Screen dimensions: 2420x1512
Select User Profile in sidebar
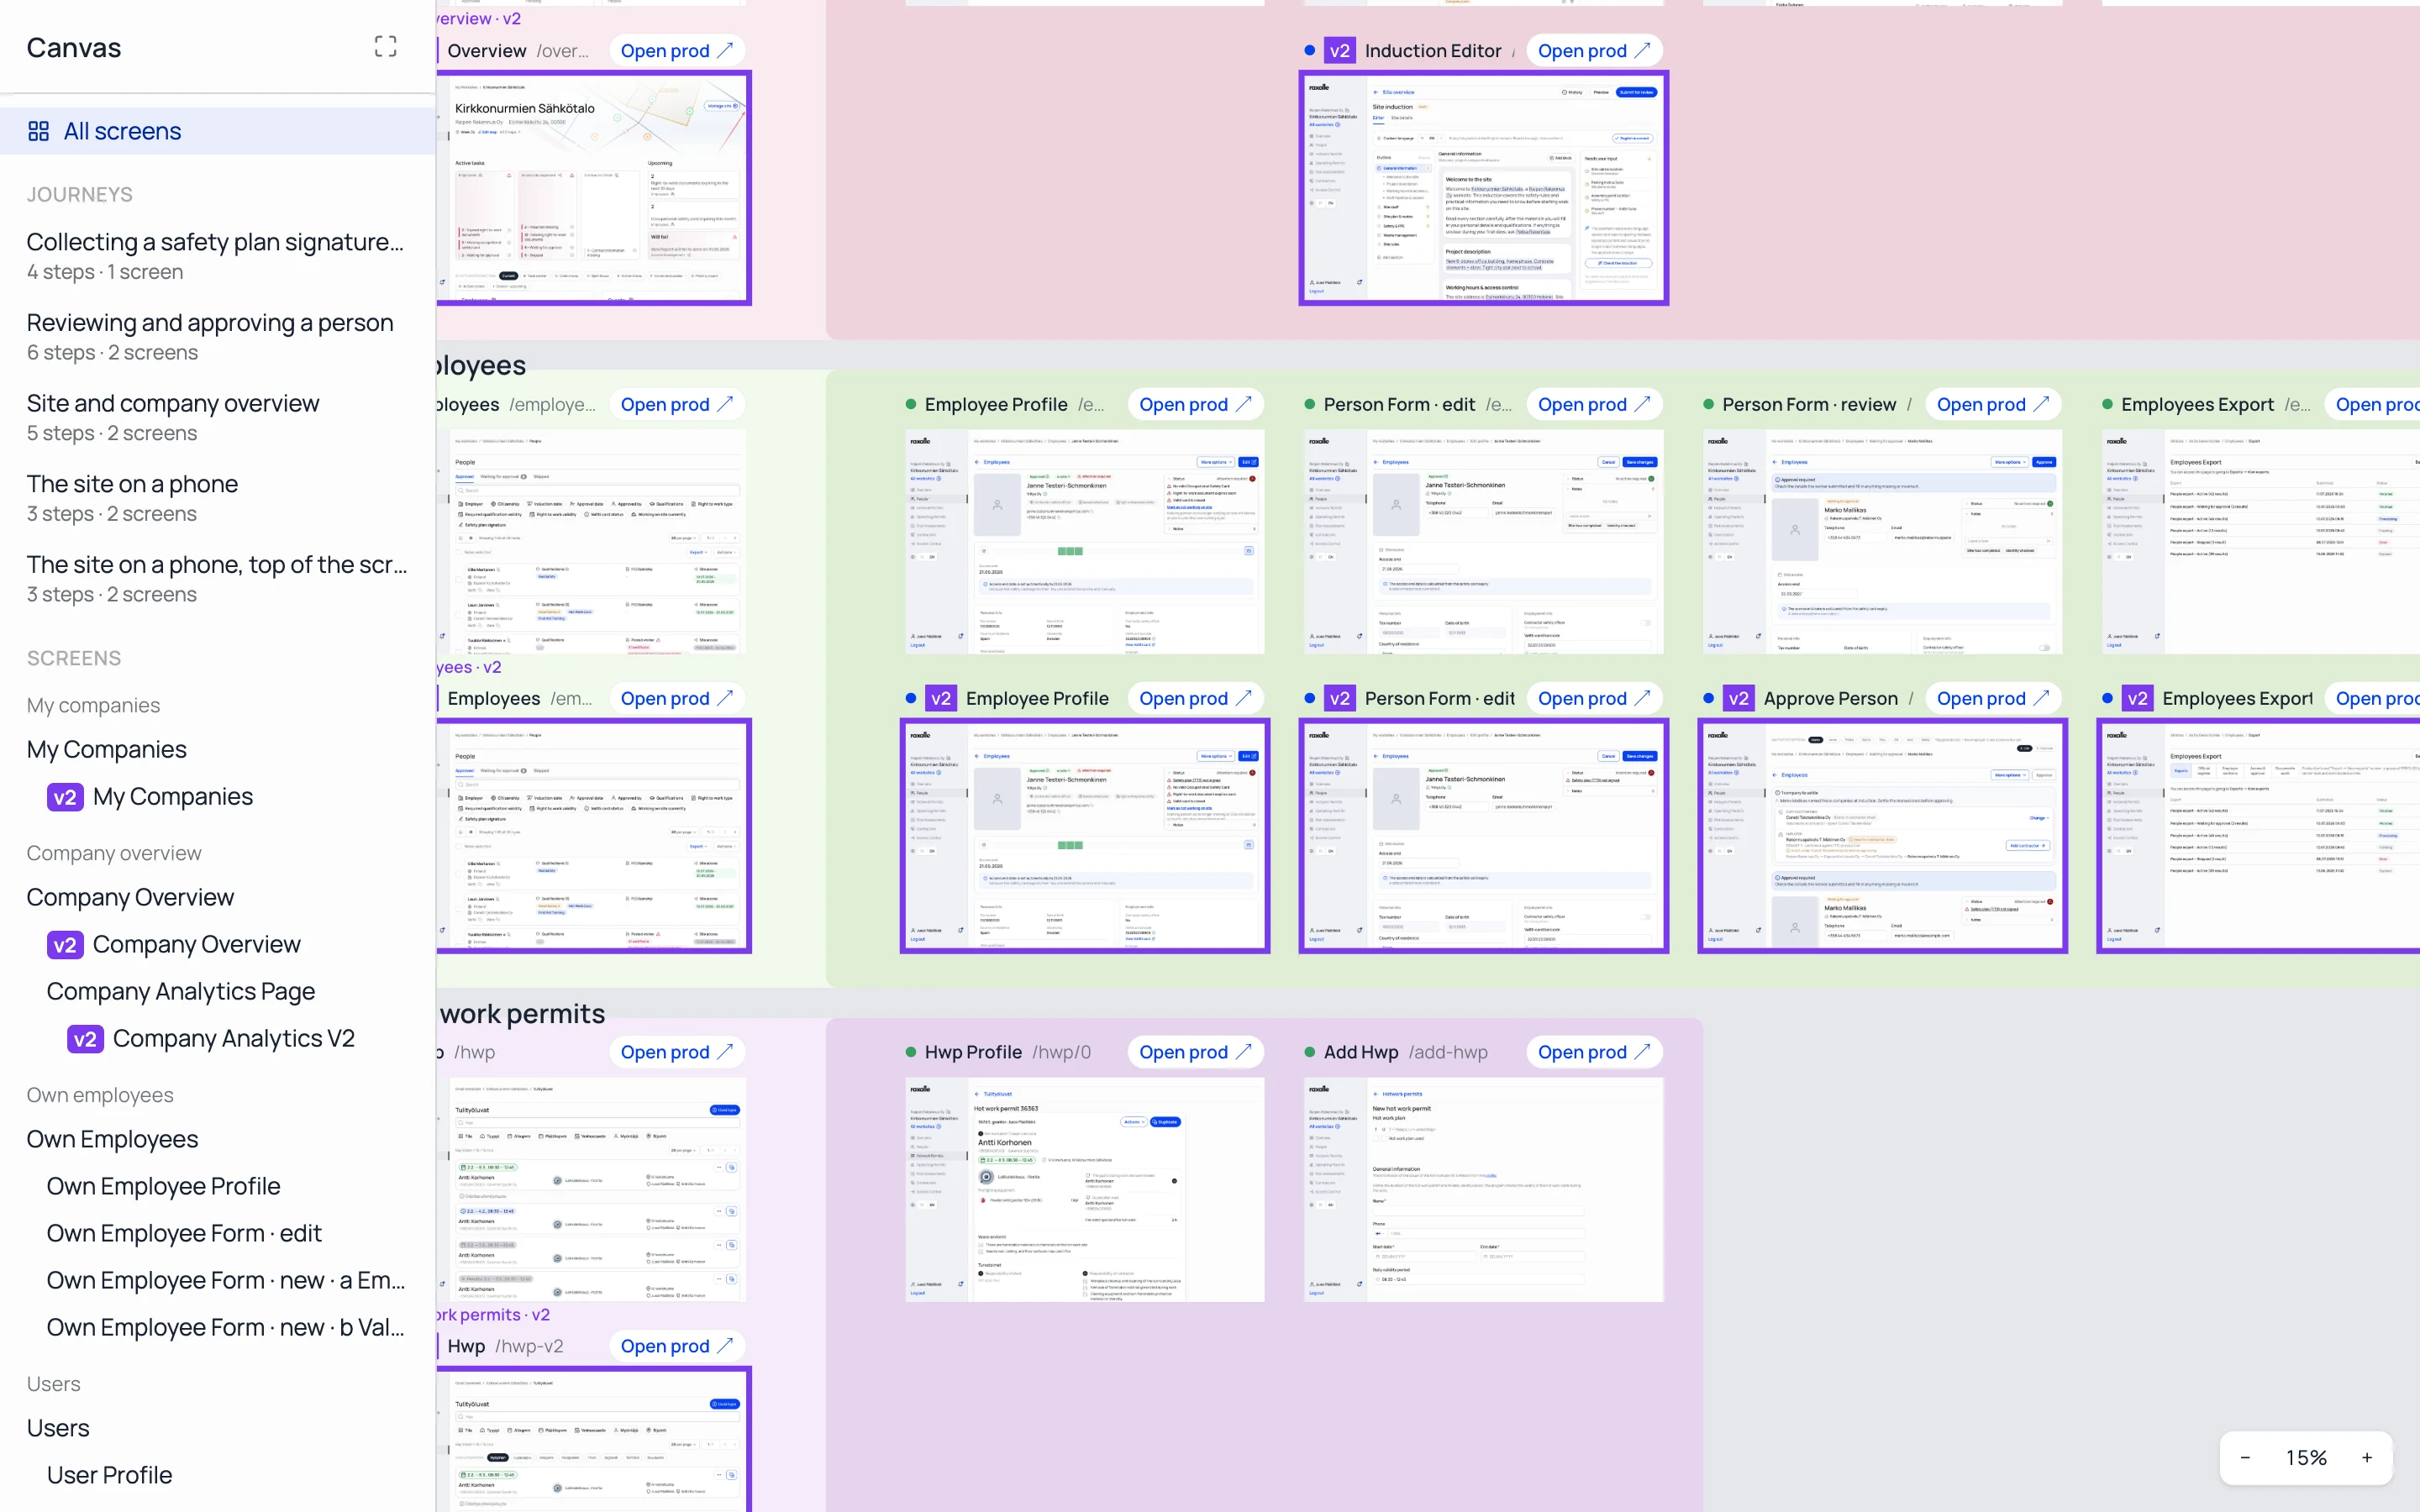[110, 1475]
